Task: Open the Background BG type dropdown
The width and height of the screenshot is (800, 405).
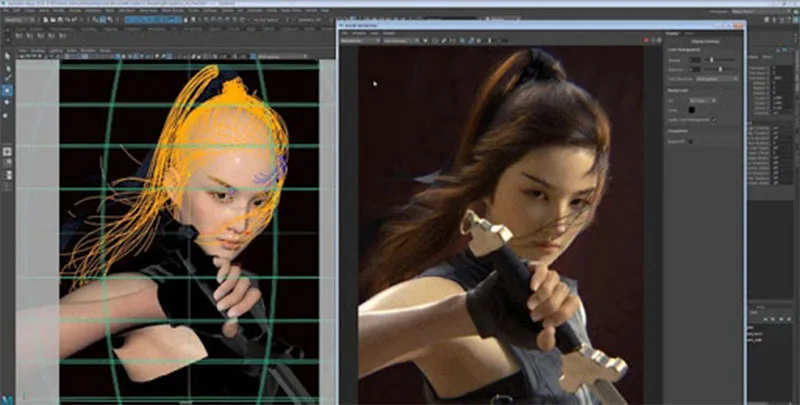Action: 703,100
